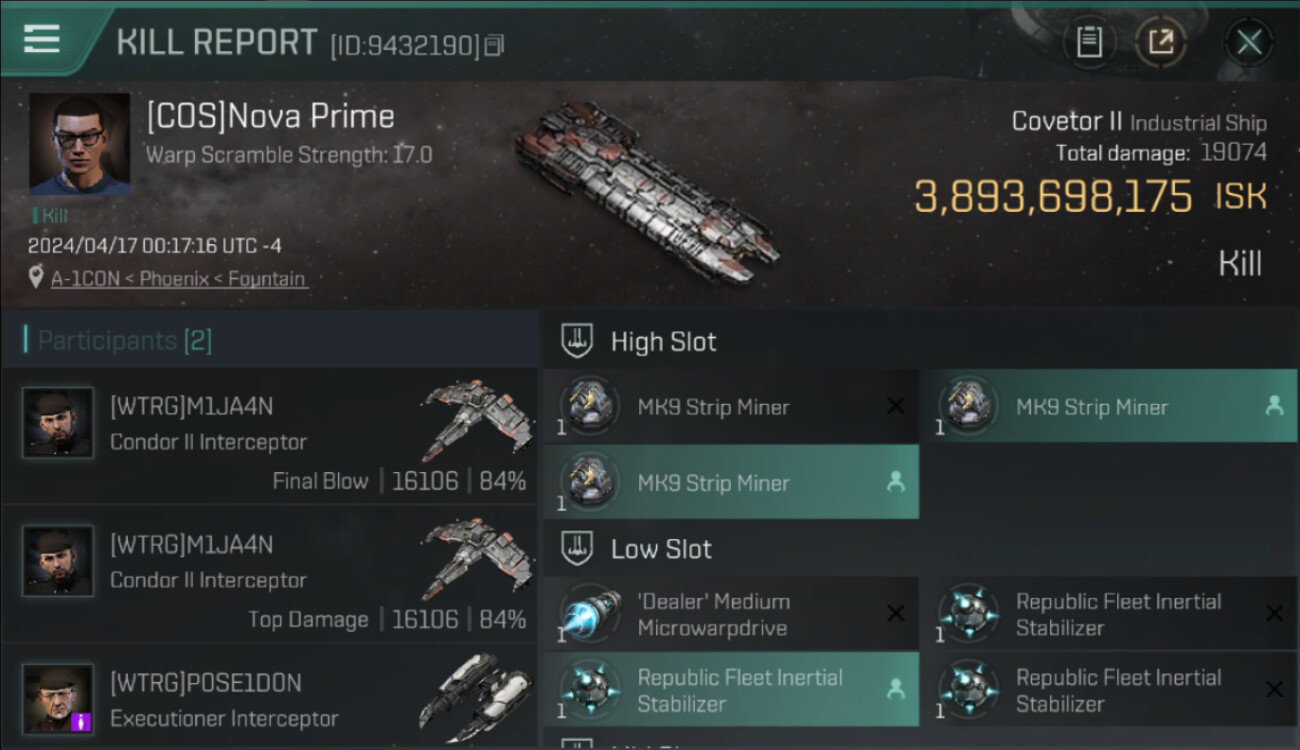View Nova Prime's character portrait

click(x=79, y=144)
